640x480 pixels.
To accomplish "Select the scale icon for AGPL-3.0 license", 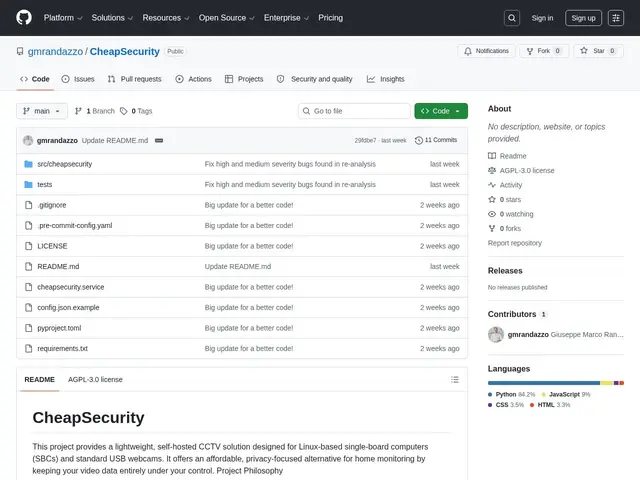I will coord(492,171).
